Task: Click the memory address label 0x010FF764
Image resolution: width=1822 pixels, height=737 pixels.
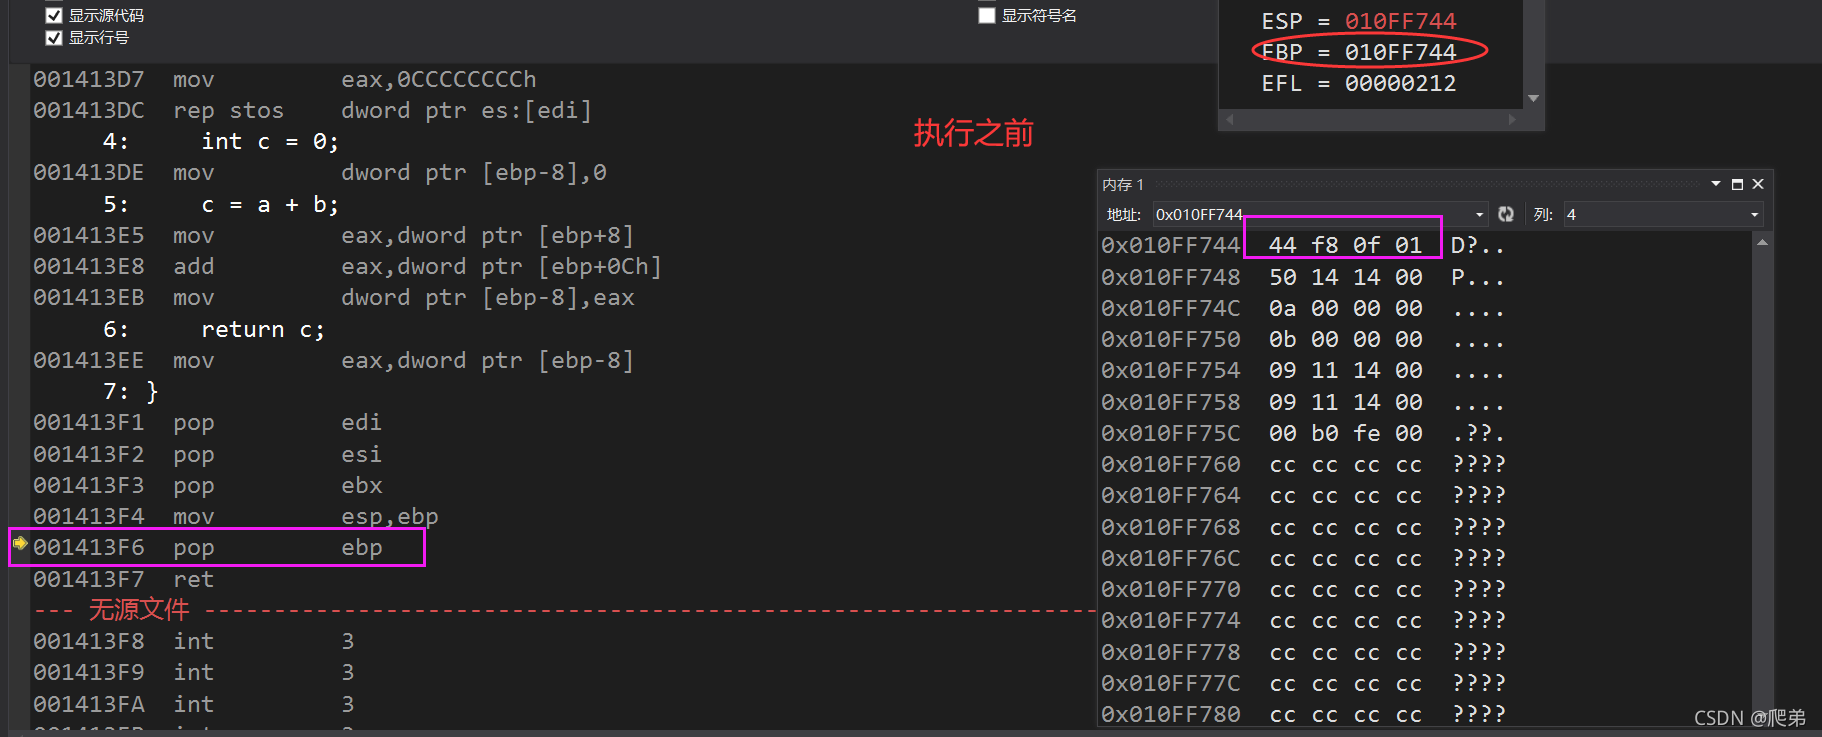Action: tap(1171, 496)
